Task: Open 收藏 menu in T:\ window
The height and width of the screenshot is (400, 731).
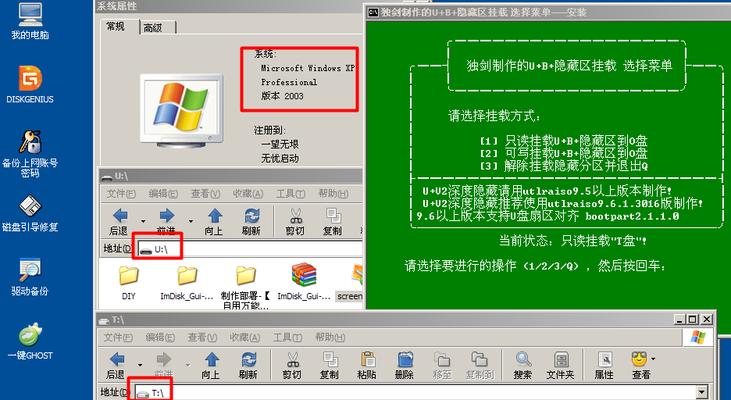Action: (244, 337)
